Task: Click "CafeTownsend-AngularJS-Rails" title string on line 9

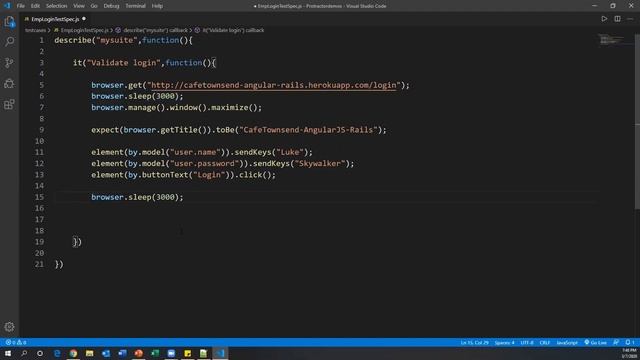Action: click(308, 130)
